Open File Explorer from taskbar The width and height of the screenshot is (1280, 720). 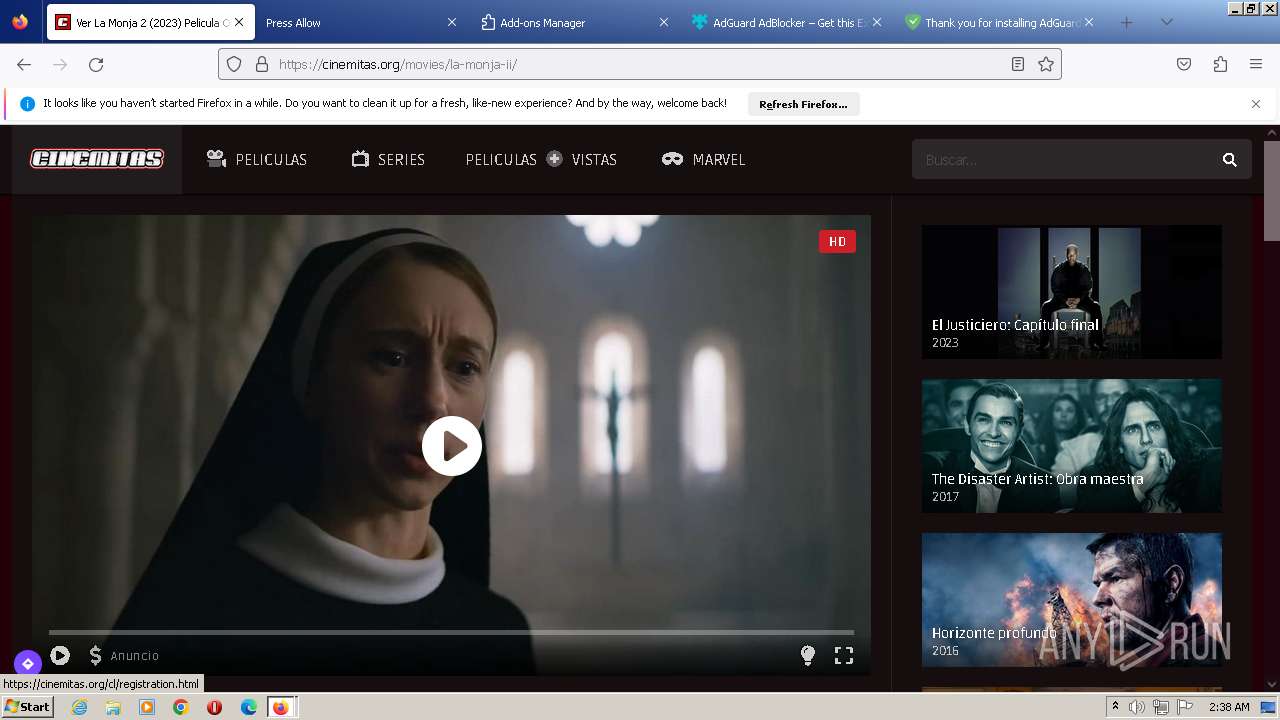point(113,707)
